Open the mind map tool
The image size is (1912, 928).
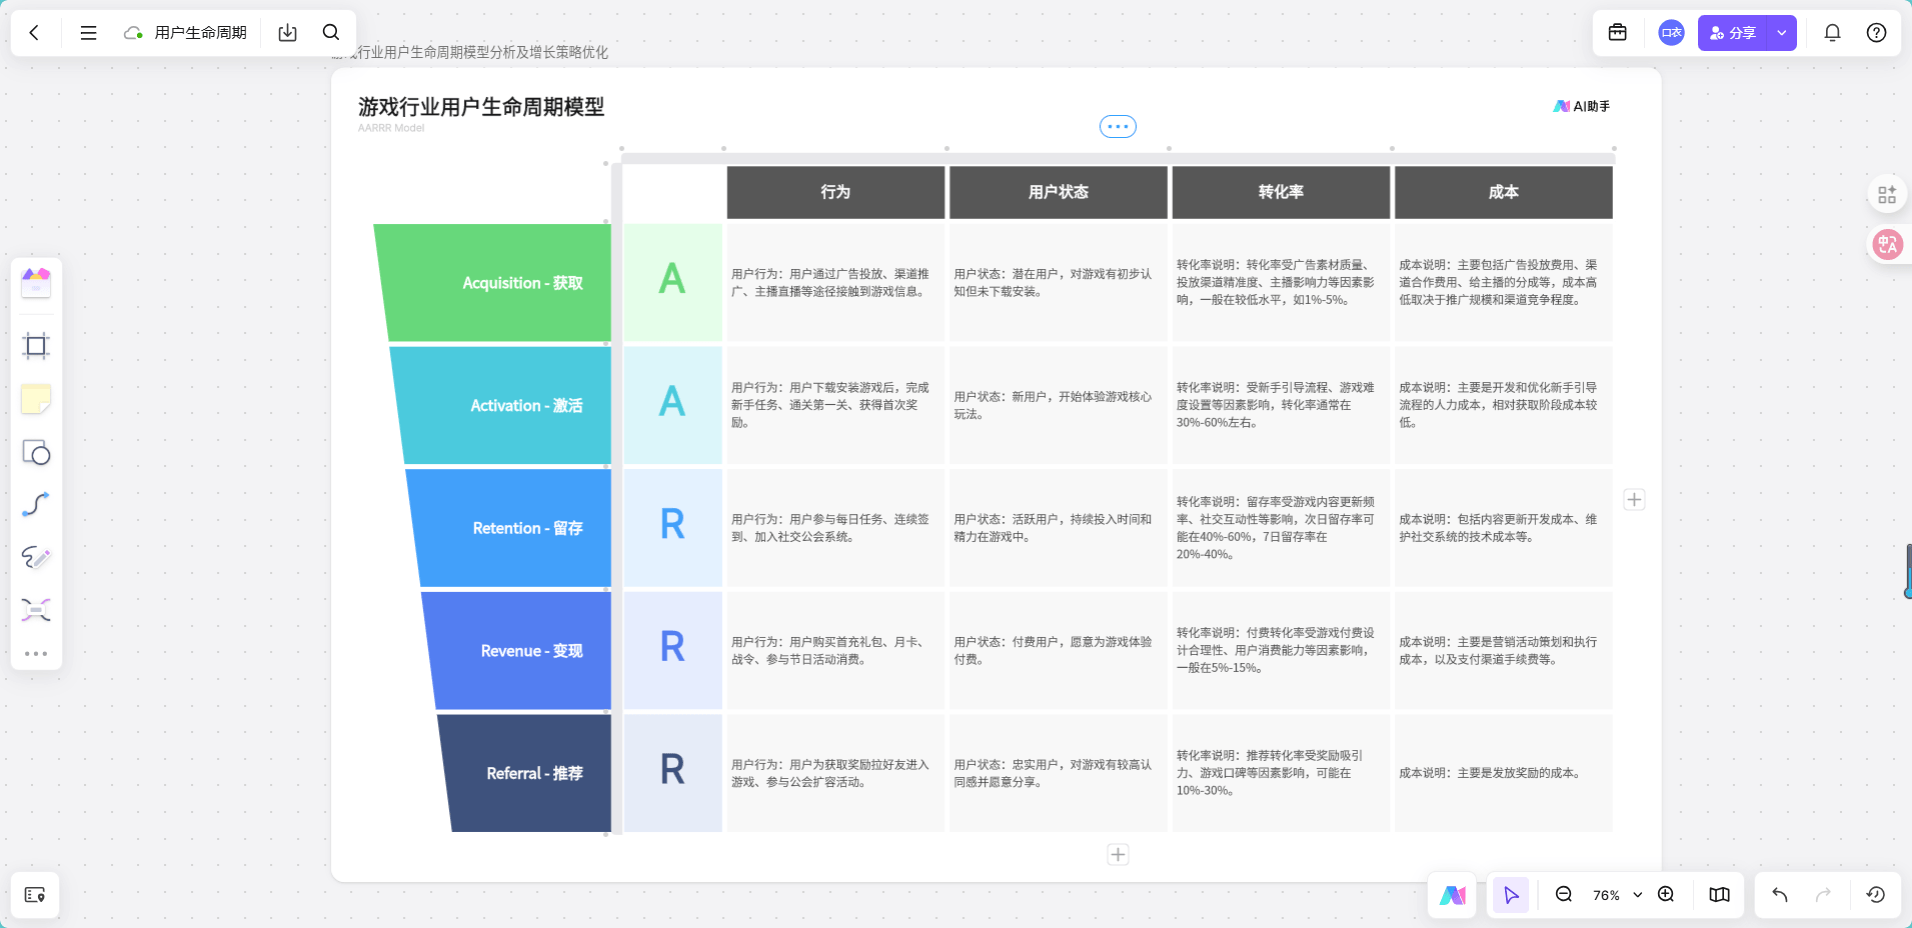pyautogui.click(x=36, y=610)
